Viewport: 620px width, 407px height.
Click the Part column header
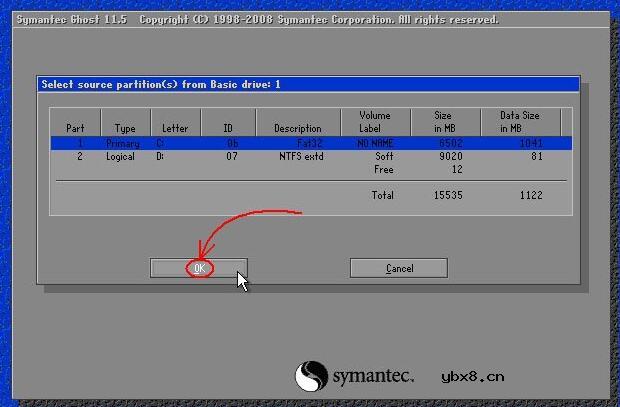[x=75, y=129]
